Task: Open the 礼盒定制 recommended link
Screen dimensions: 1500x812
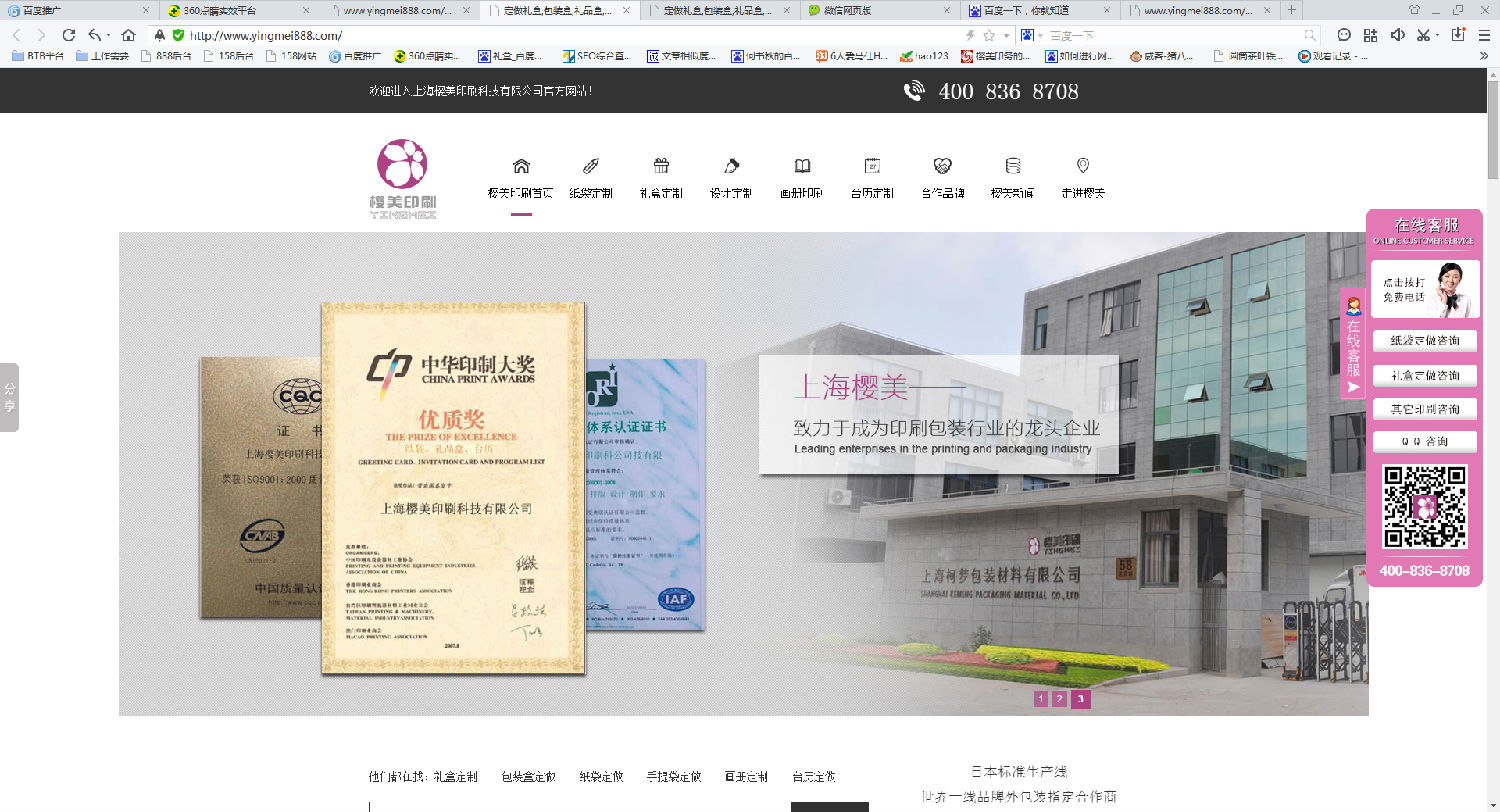Action: pos(454,776)
